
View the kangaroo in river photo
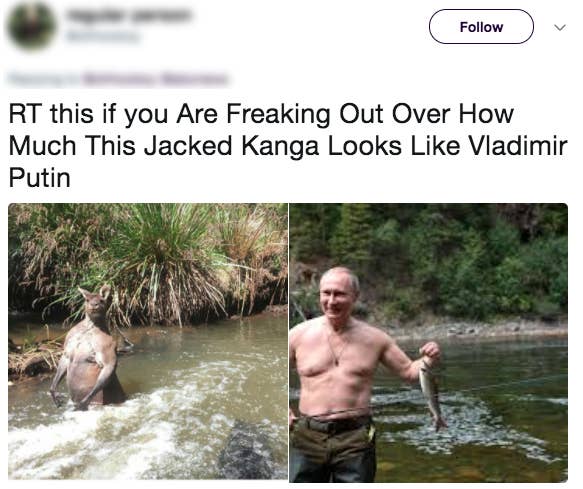click(148, 341)
